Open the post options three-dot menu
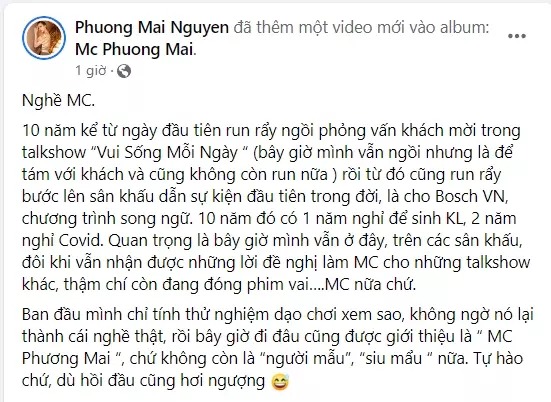Viewport: 551px width, 402px height. (517, 36)
